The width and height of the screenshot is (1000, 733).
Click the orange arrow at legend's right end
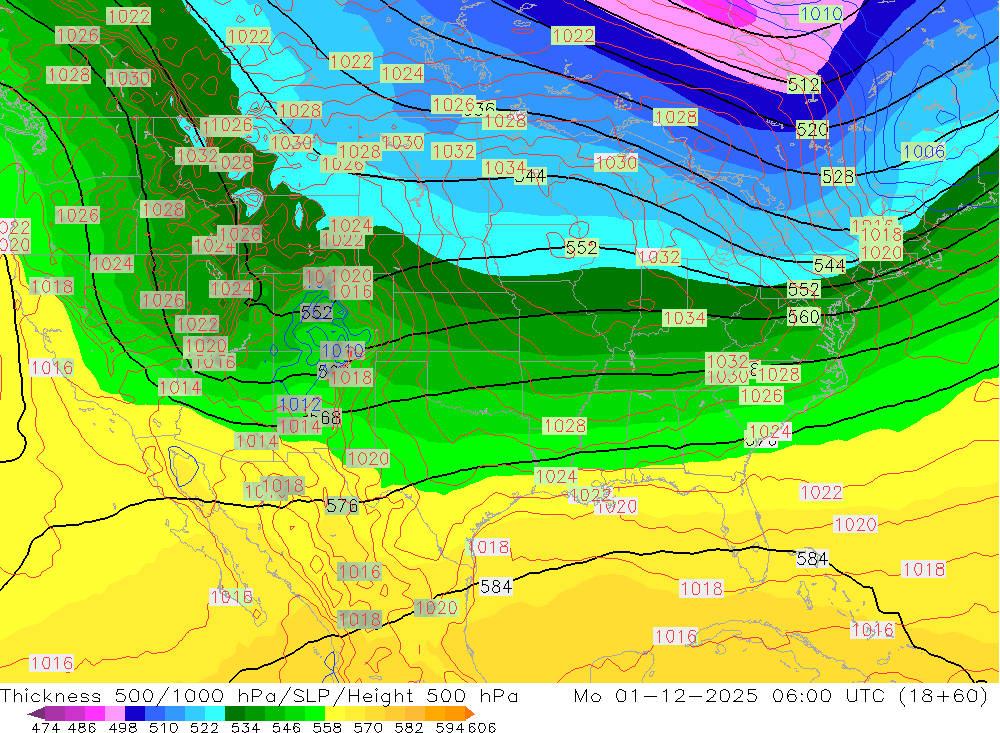[469, 713]
